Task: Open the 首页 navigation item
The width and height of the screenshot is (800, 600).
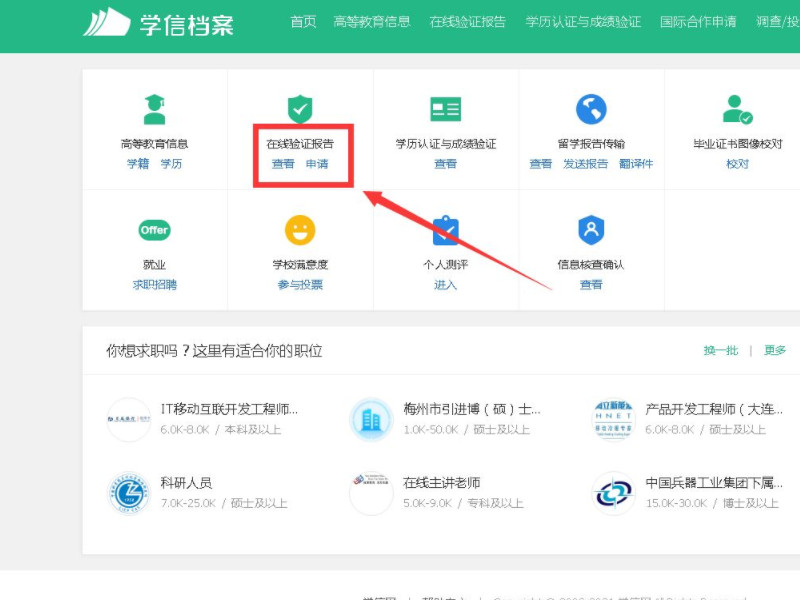Action: (x=301, y=21)
